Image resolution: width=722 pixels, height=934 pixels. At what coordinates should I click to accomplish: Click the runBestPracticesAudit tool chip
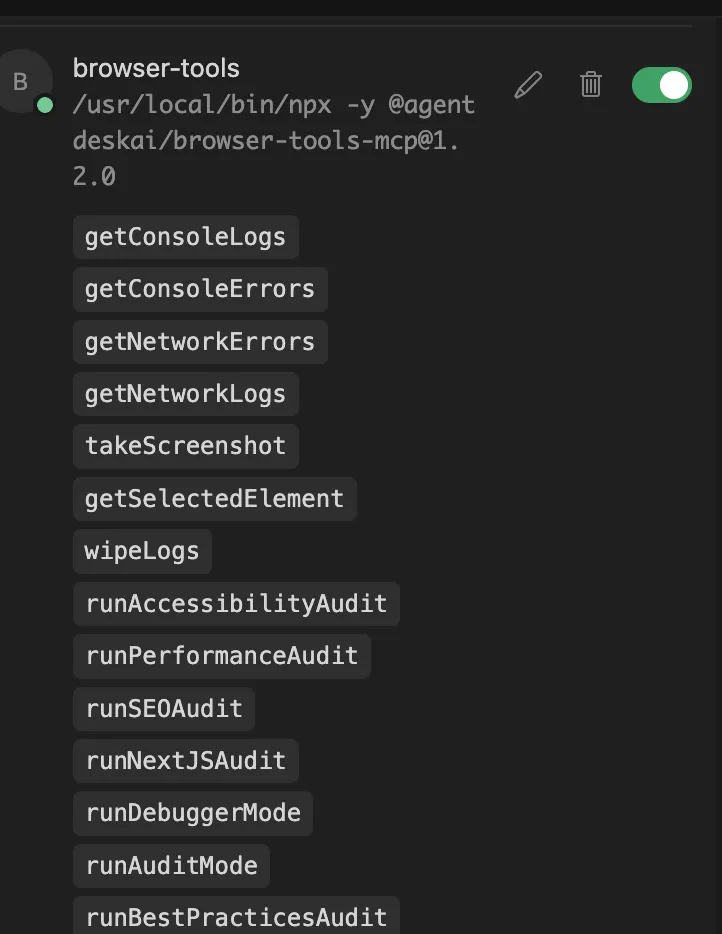(x=236, y=916)
